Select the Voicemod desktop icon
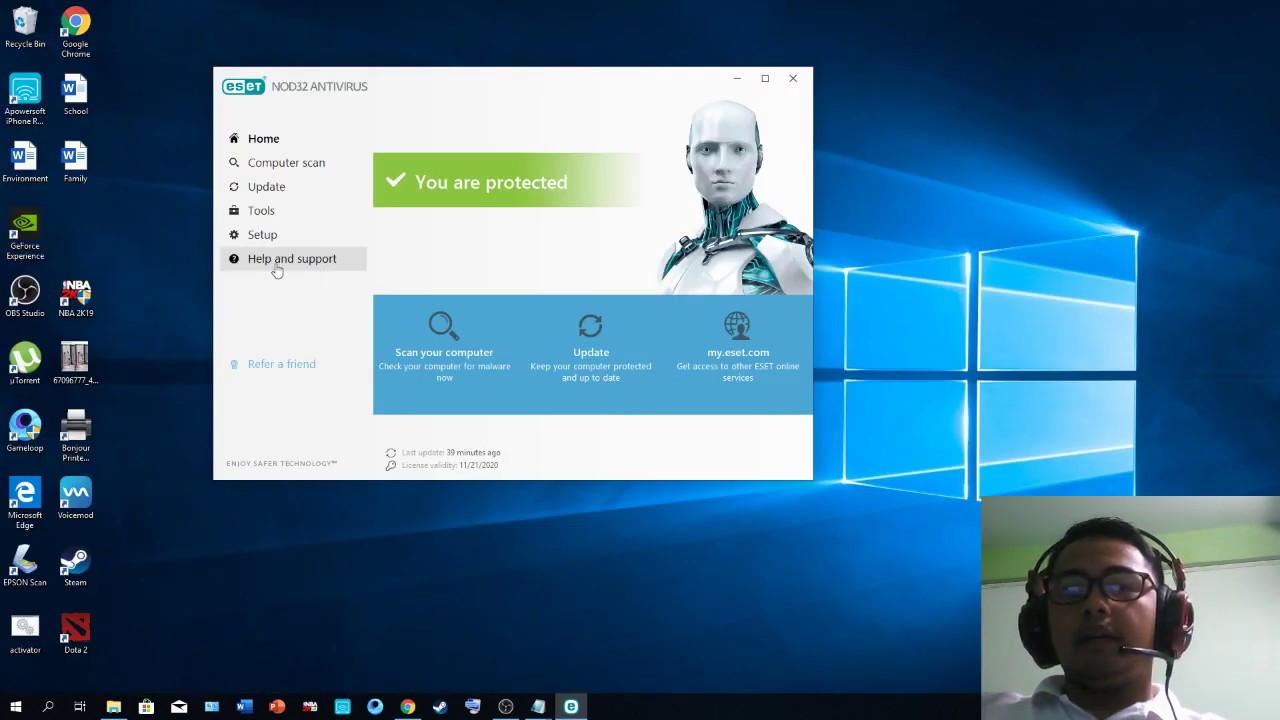 pyautogui.click(x=75, y=498)
